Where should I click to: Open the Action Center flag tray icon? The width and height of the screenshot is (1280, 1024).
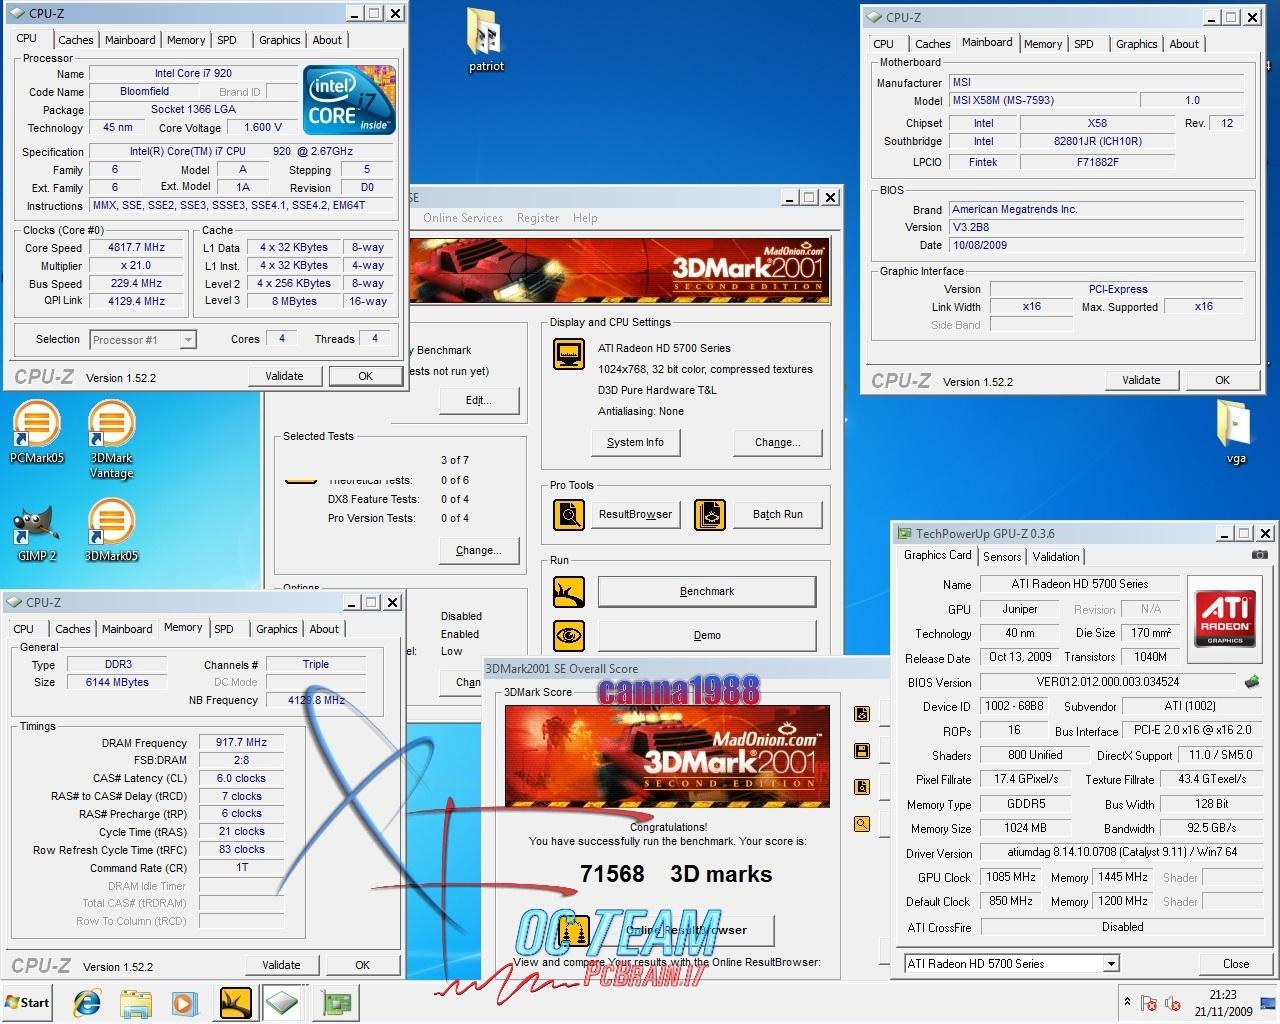coord(1149,1003)
